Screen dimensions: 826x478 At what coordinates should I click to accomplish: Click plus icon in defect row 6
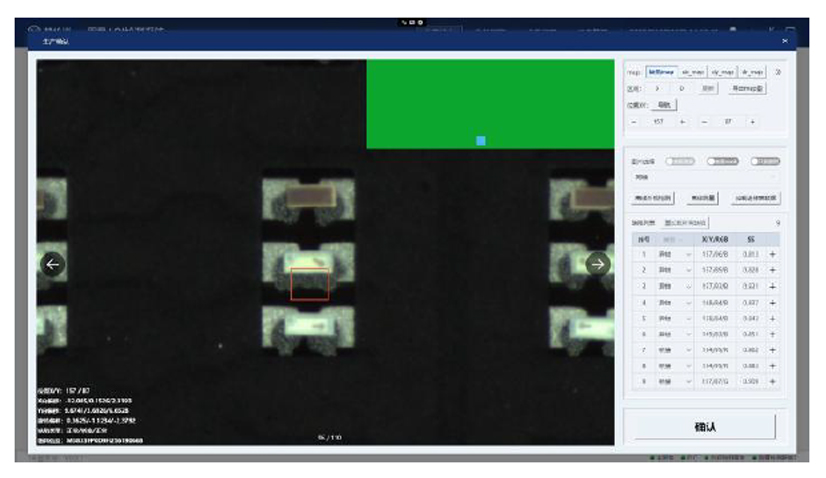pyautogui.click(x=772, y=334)
